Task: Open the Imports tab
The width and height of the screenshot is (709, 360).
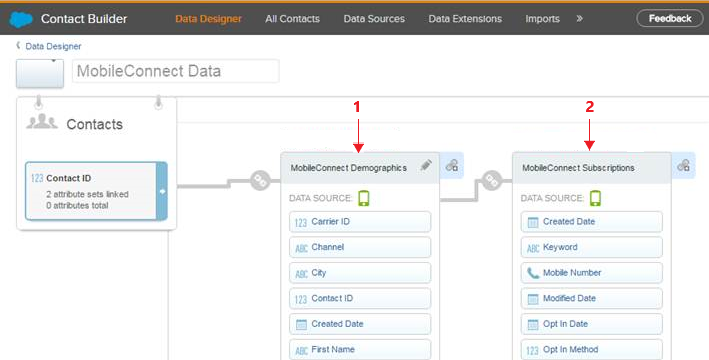Action: 542,19
